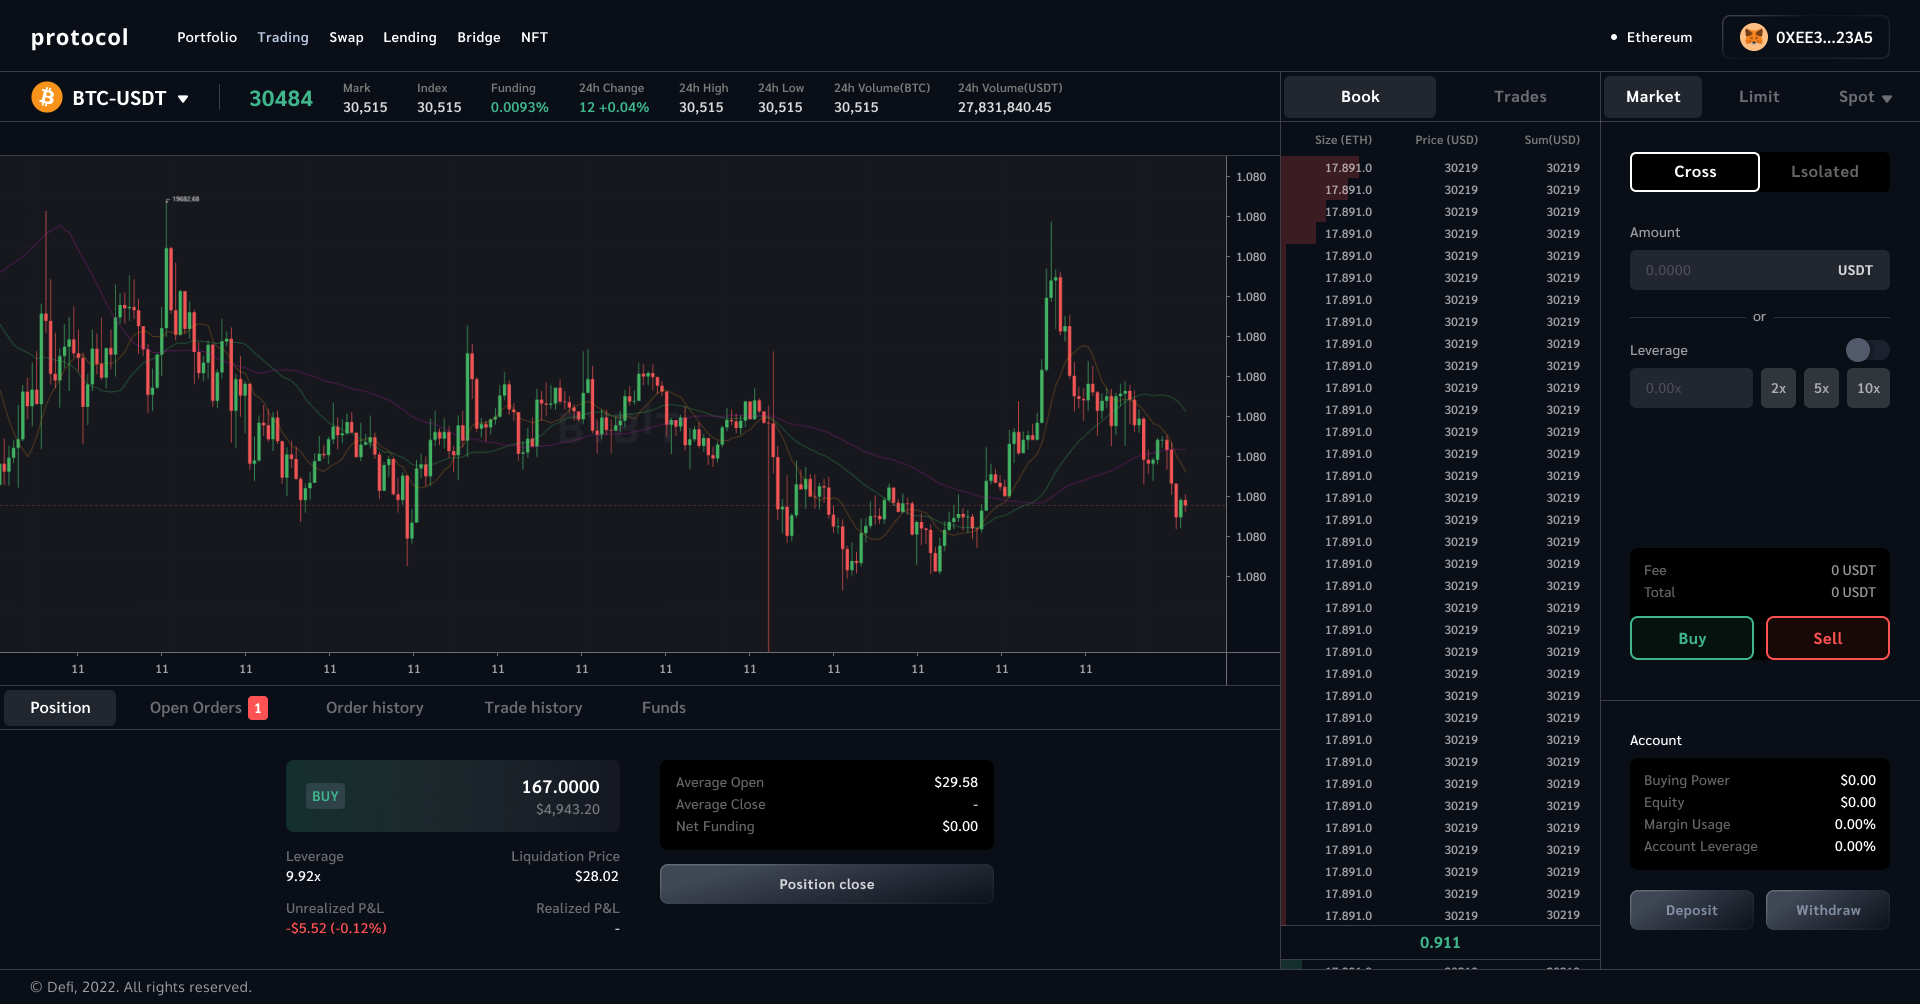Click the MetaMask fox wallet icon
The width and height of the screenshot is (1920, 1004).
(1753, 37)
